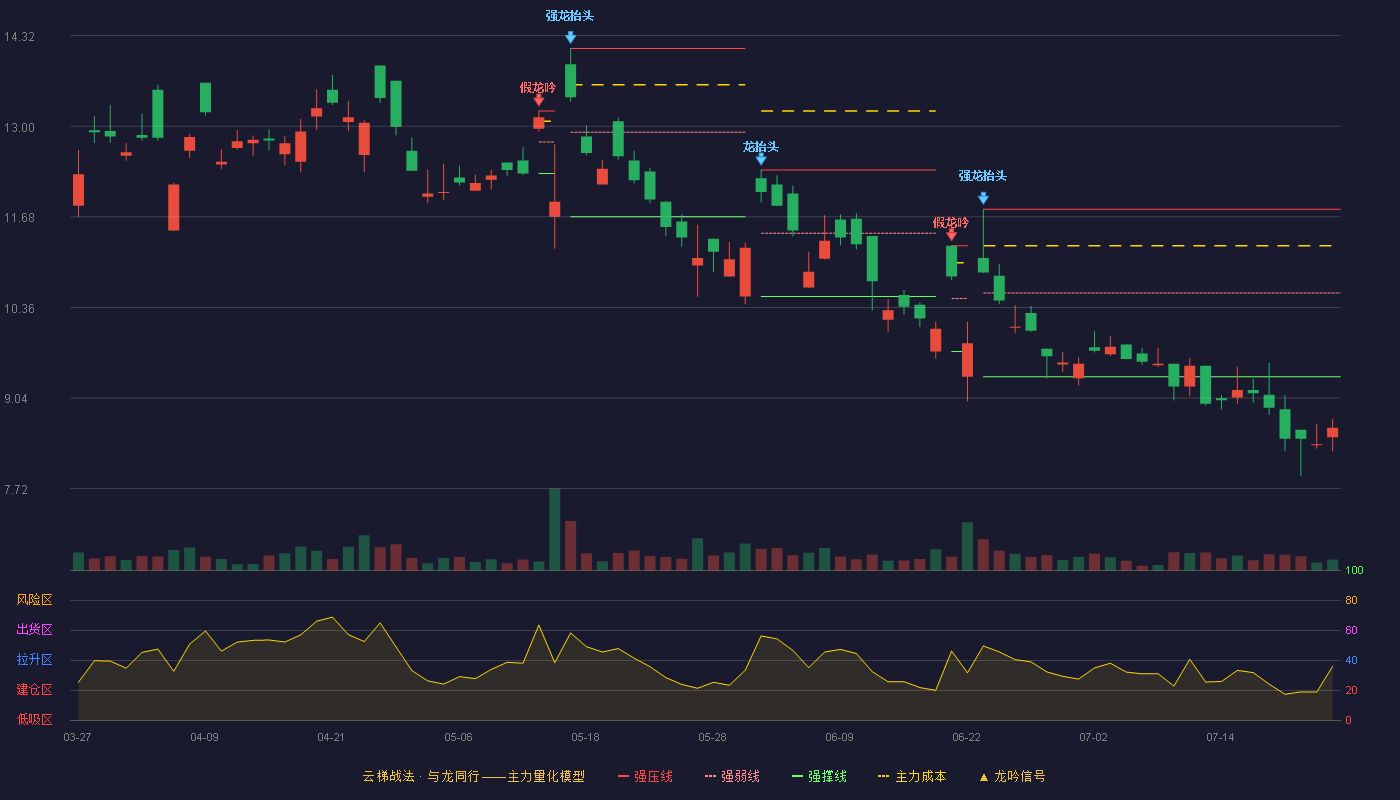Toggle the 强弱线 legend series

[732, 776]
